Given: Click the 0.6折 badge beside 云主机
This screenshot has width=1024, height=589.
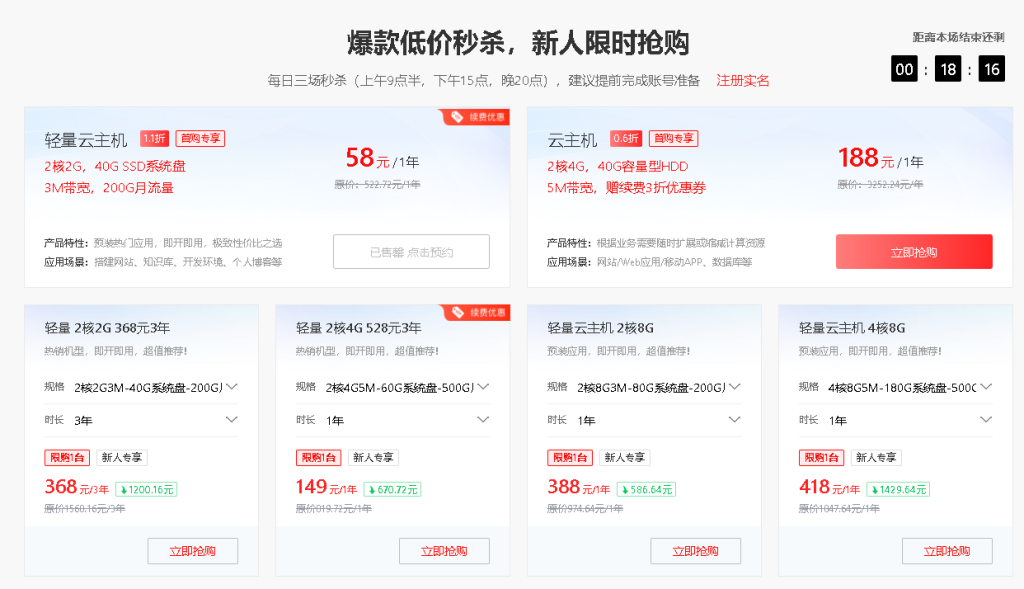Looking at the screenshot, I should pos(626,139).
